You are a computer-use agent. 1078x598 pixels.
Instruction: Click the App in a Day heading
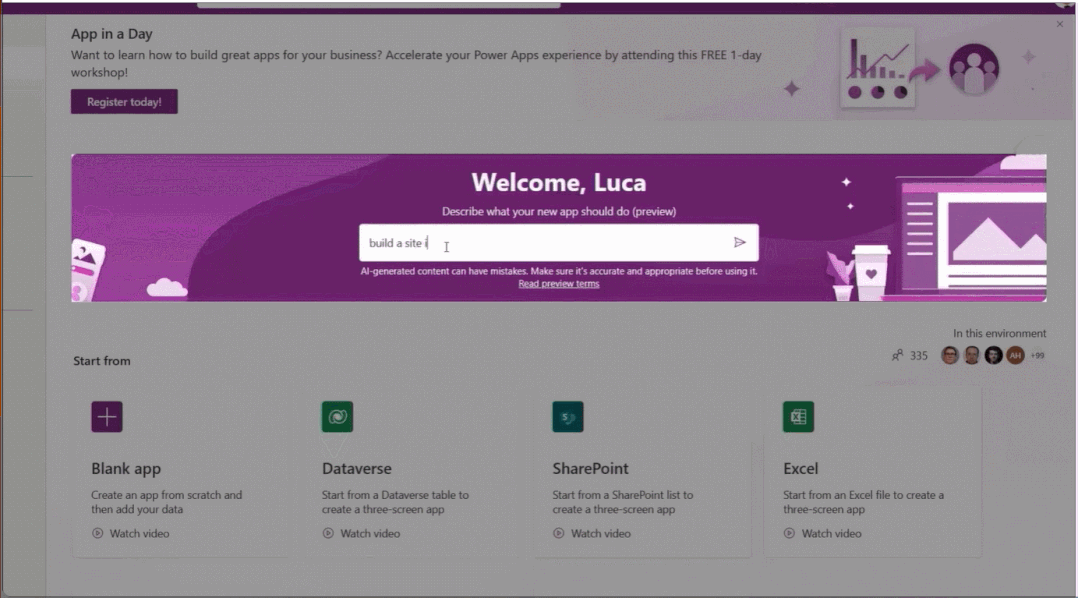[x=112, y=34]
